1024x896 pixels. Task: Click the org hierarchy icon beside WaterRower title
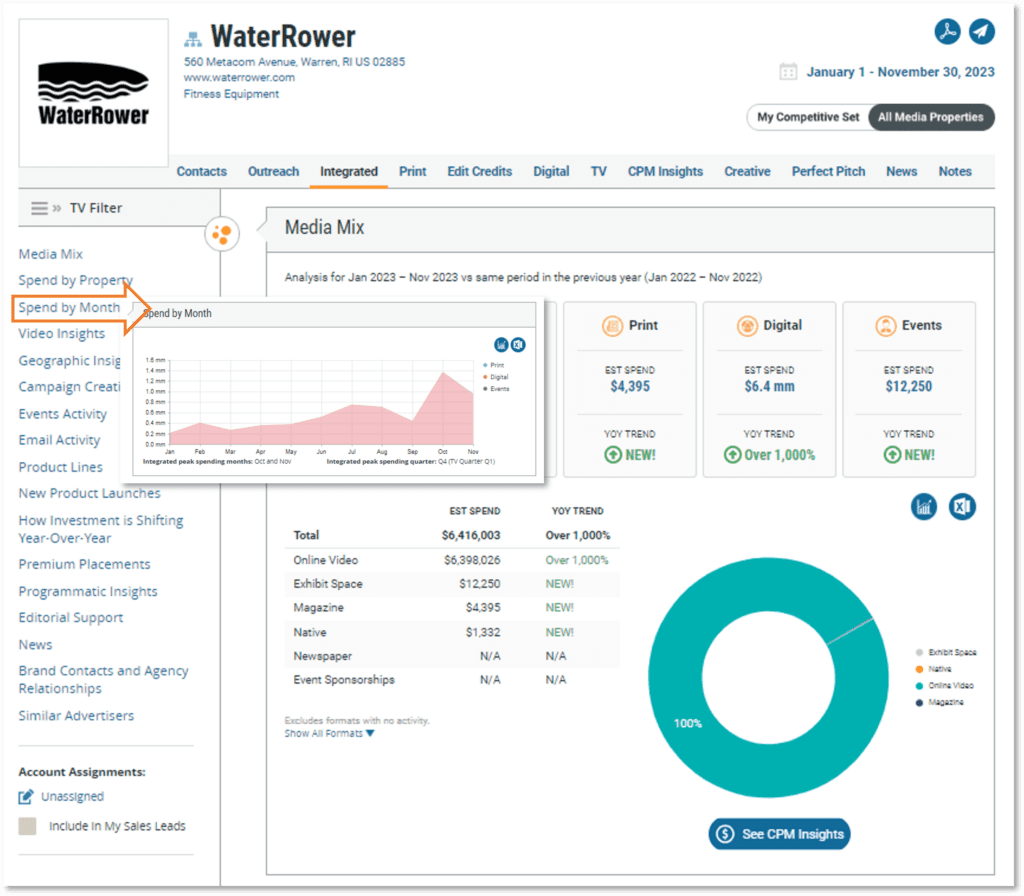(x=193, y=39)
